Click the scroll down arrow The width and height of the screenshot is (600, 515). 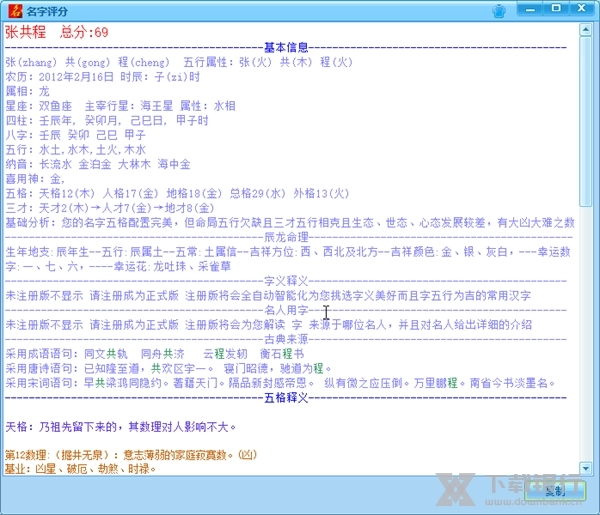pyautogui.click(x=585, y=468)
